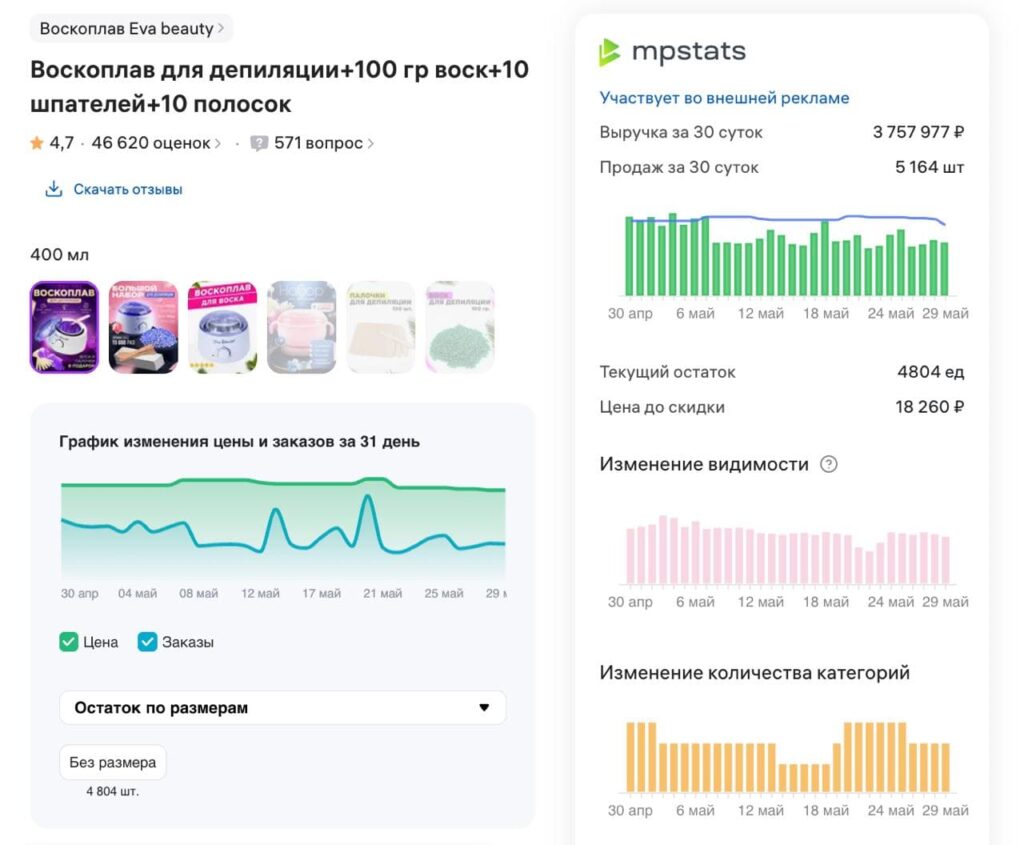Expand chevron next to 571 вопрос
This screenshot has height=845, width=1024.
pyautogui.click(x=370, y=143)
